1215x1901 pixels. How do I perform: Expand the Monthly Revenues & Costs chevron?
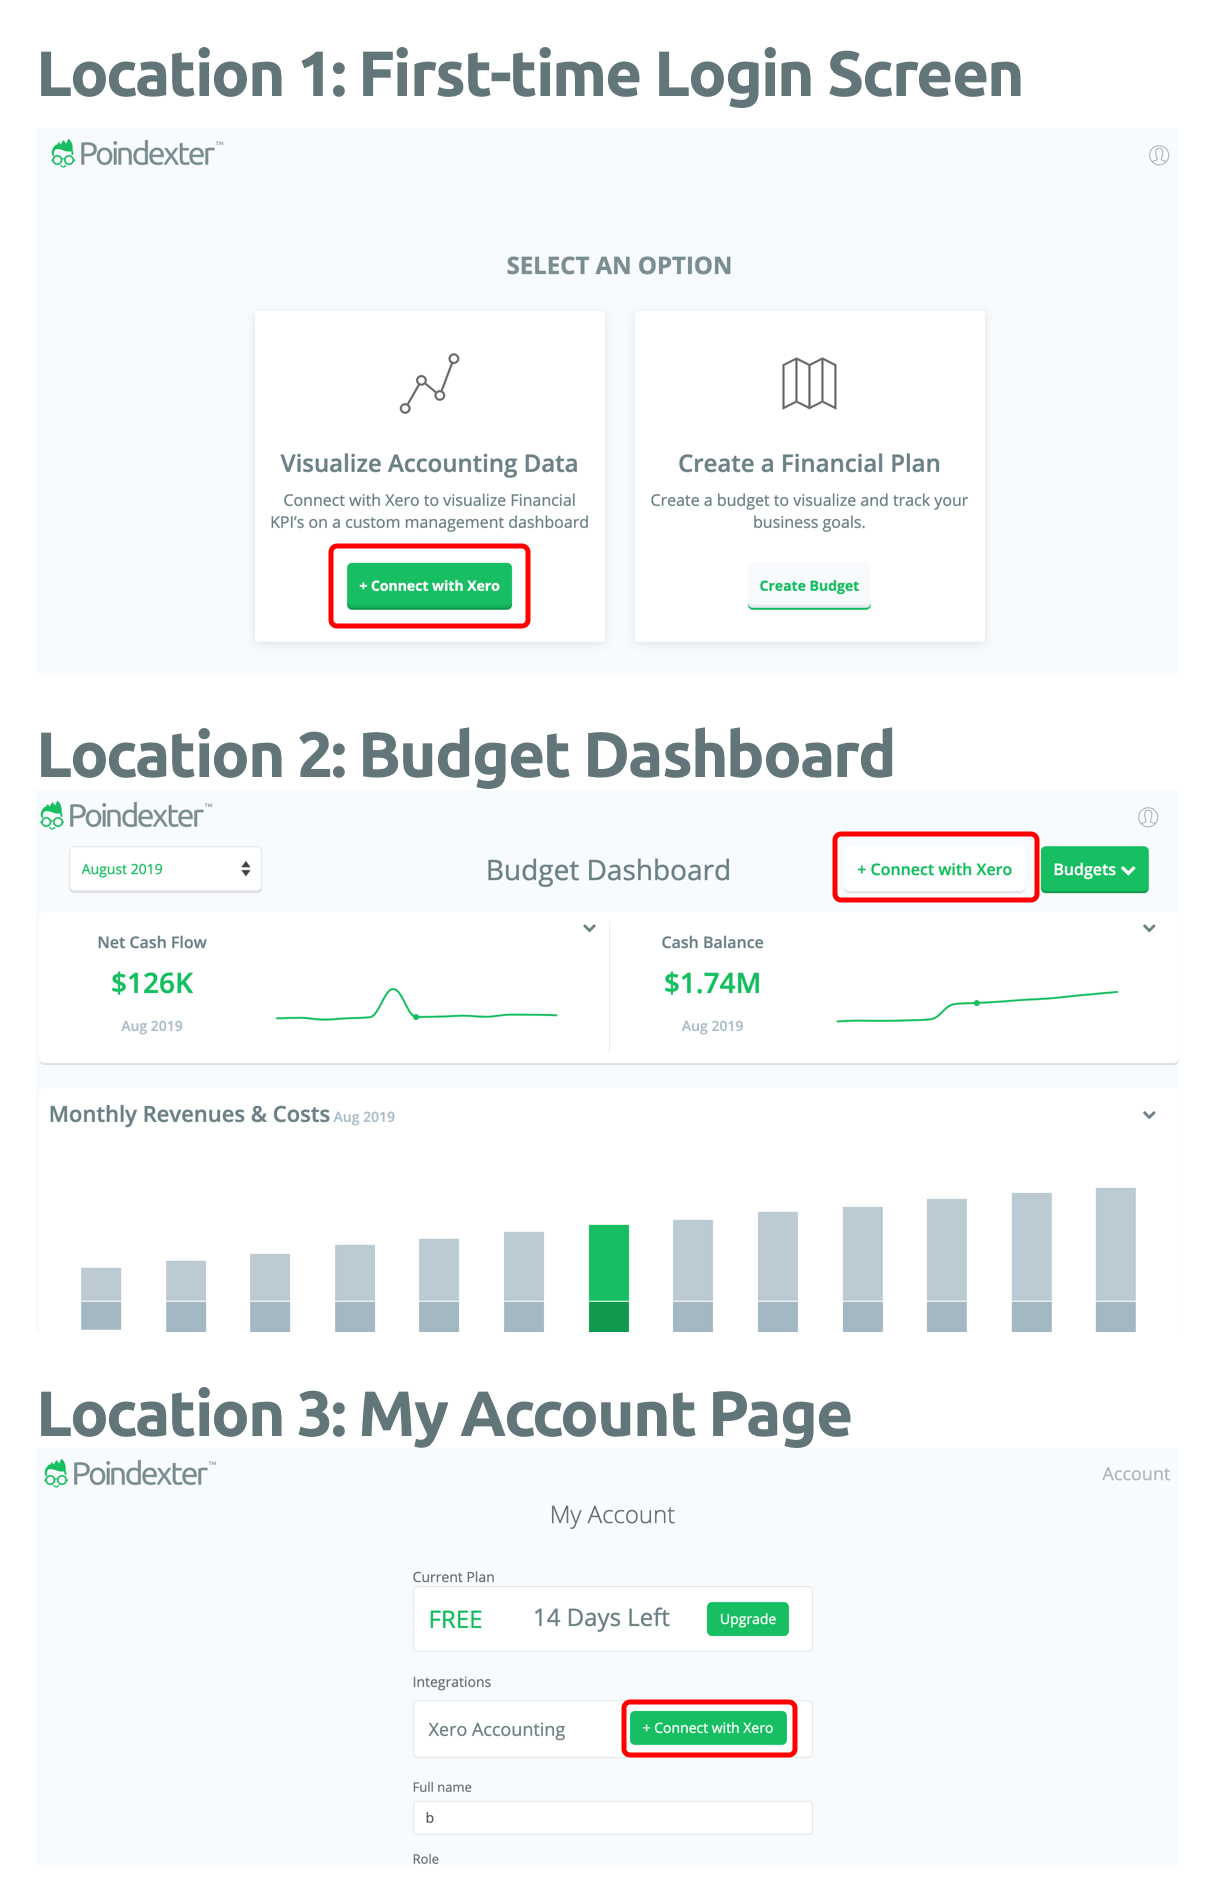click(1149, 1115)
